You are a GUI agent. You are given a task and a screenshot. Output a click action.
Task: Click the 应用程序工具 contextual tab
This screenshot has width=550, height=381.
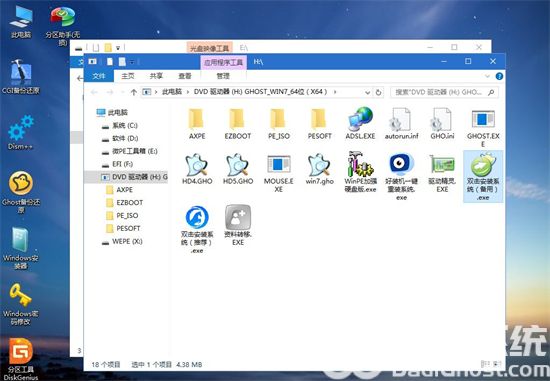click(223, 62)
